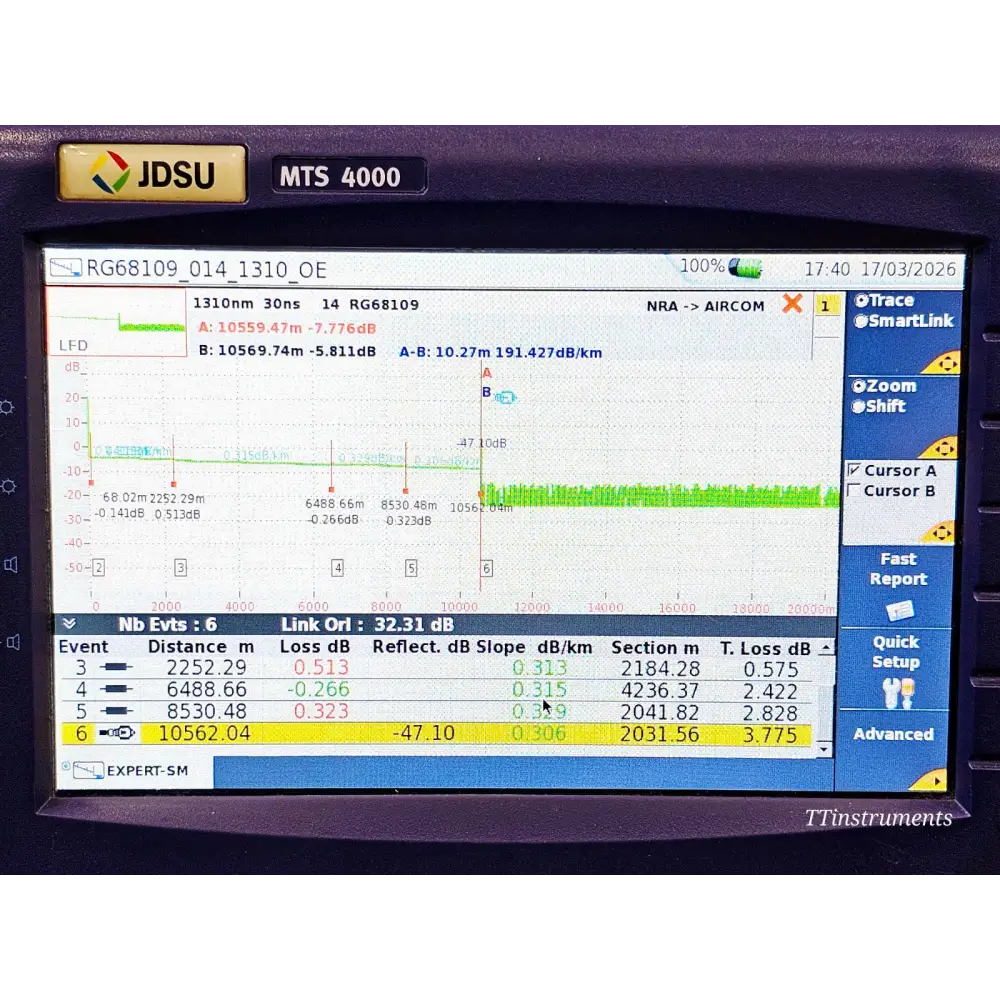This screenshot has width=1000, height=1000.
Task: Select event row 3 at 2252.29 m
Action: [436, 668]
